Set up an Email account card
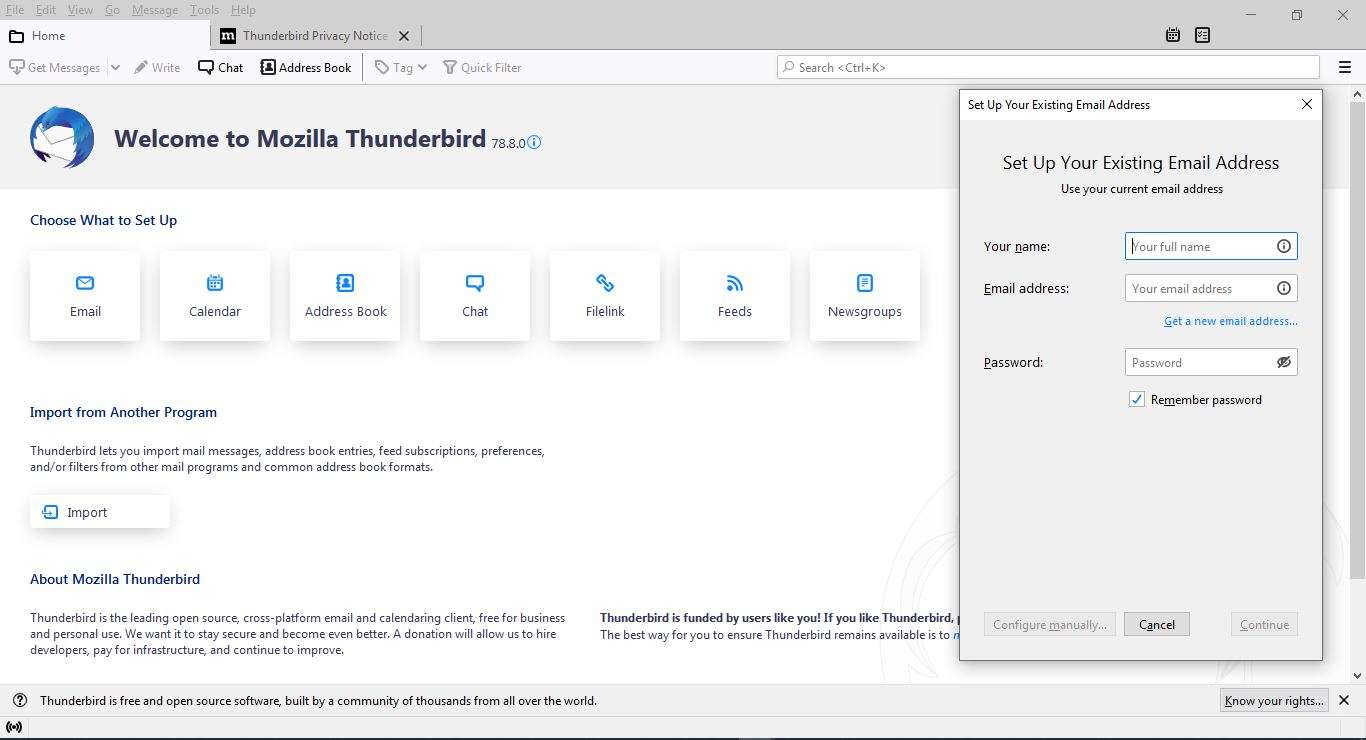The width and height of the screenshot is (1366, 740). click(85, 296)
